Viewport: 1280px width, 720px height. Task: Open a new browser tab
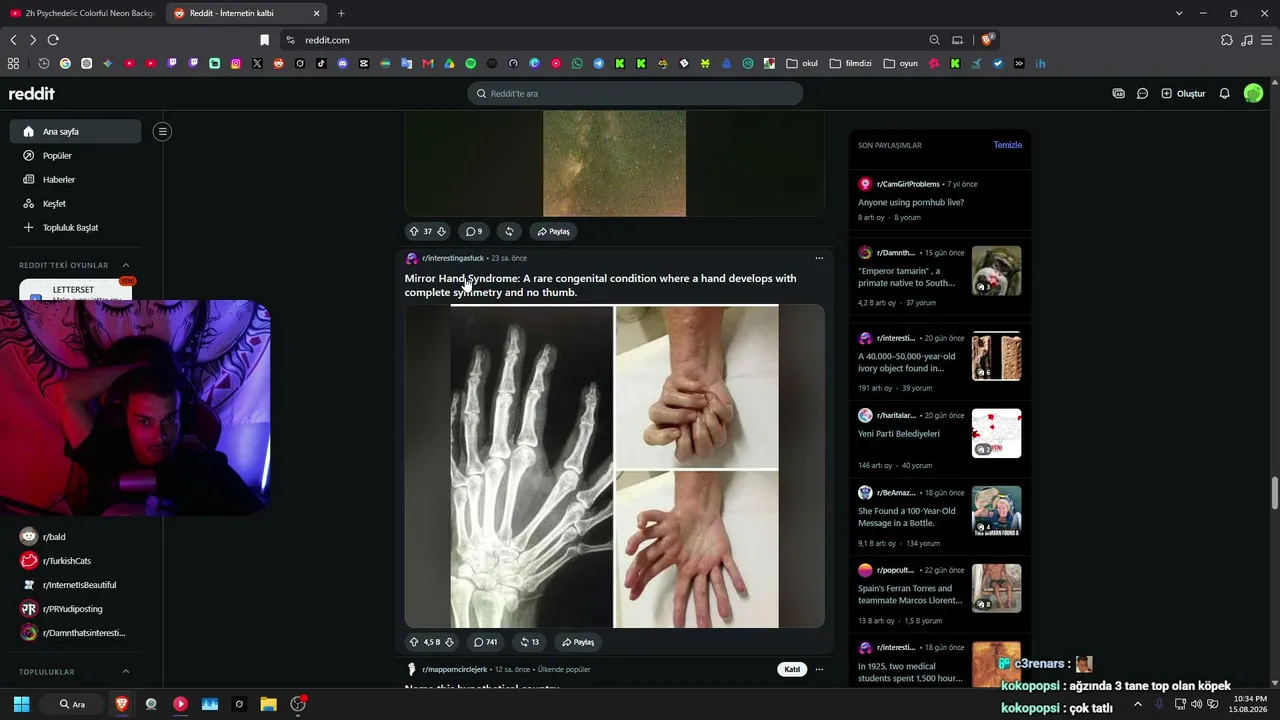coord(341,13)
